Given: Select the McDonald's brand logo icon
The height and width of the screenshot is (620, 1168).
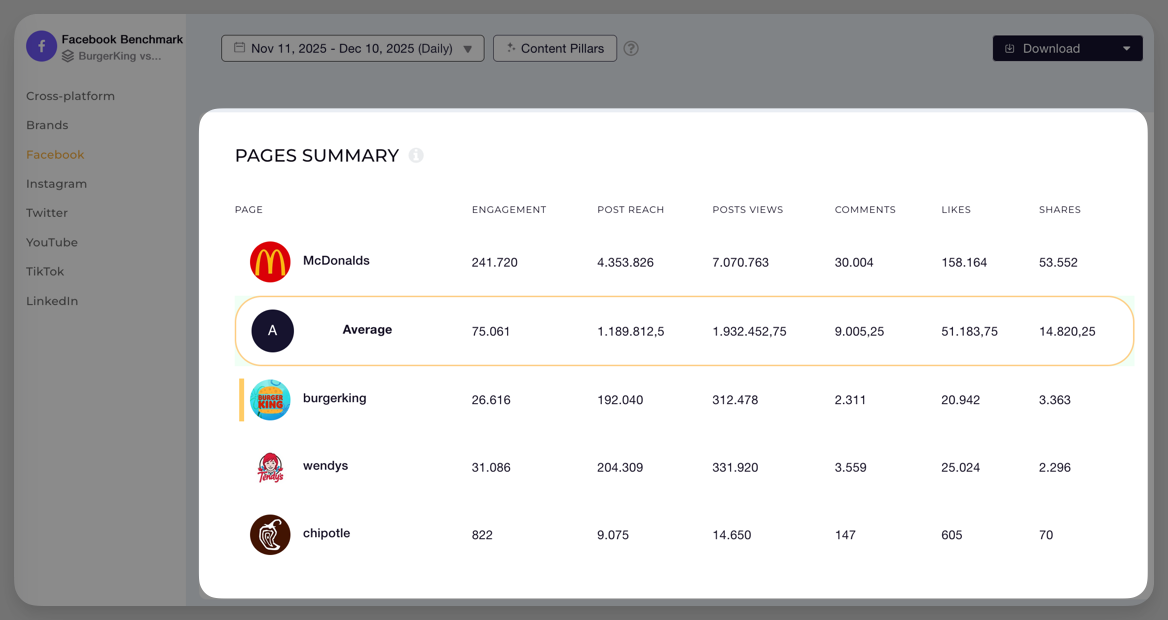Looking at the screenshot, I should click(x=269, y=261).
